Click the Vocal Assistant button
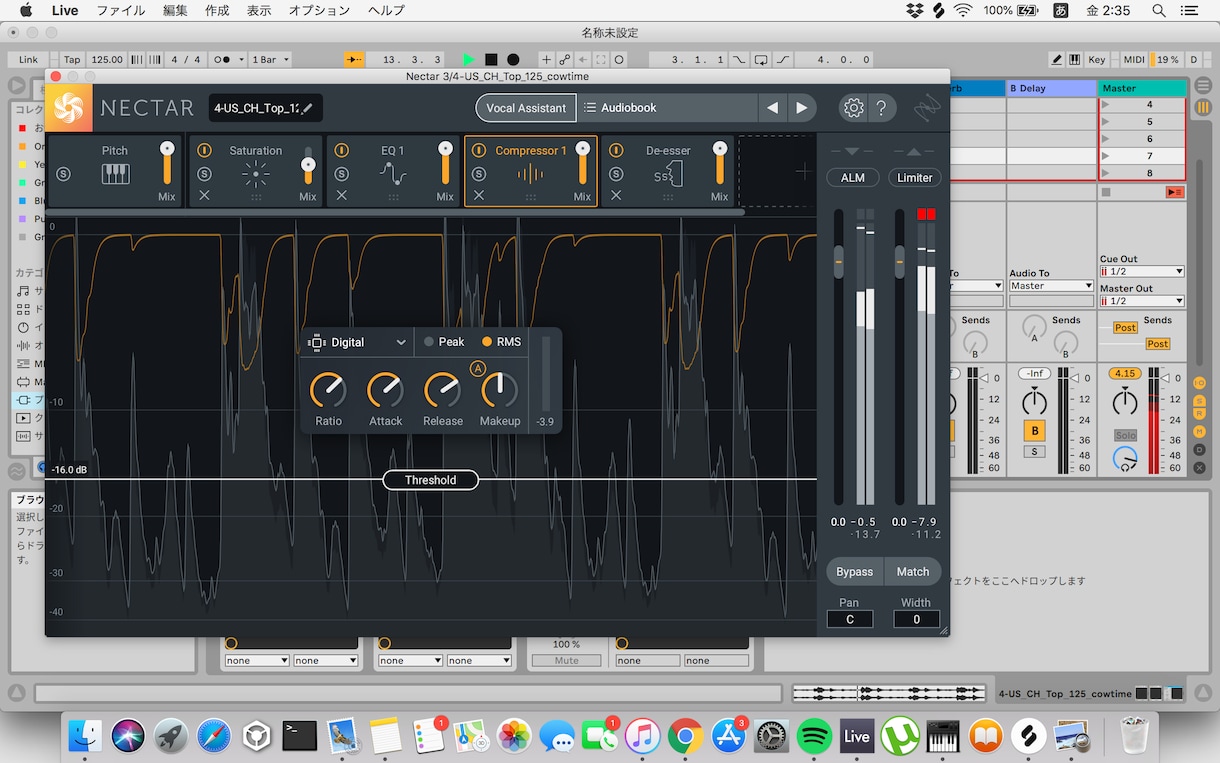Image resolution: width=1220 pixels, height=763 pixels. click(x=526, y=108)
